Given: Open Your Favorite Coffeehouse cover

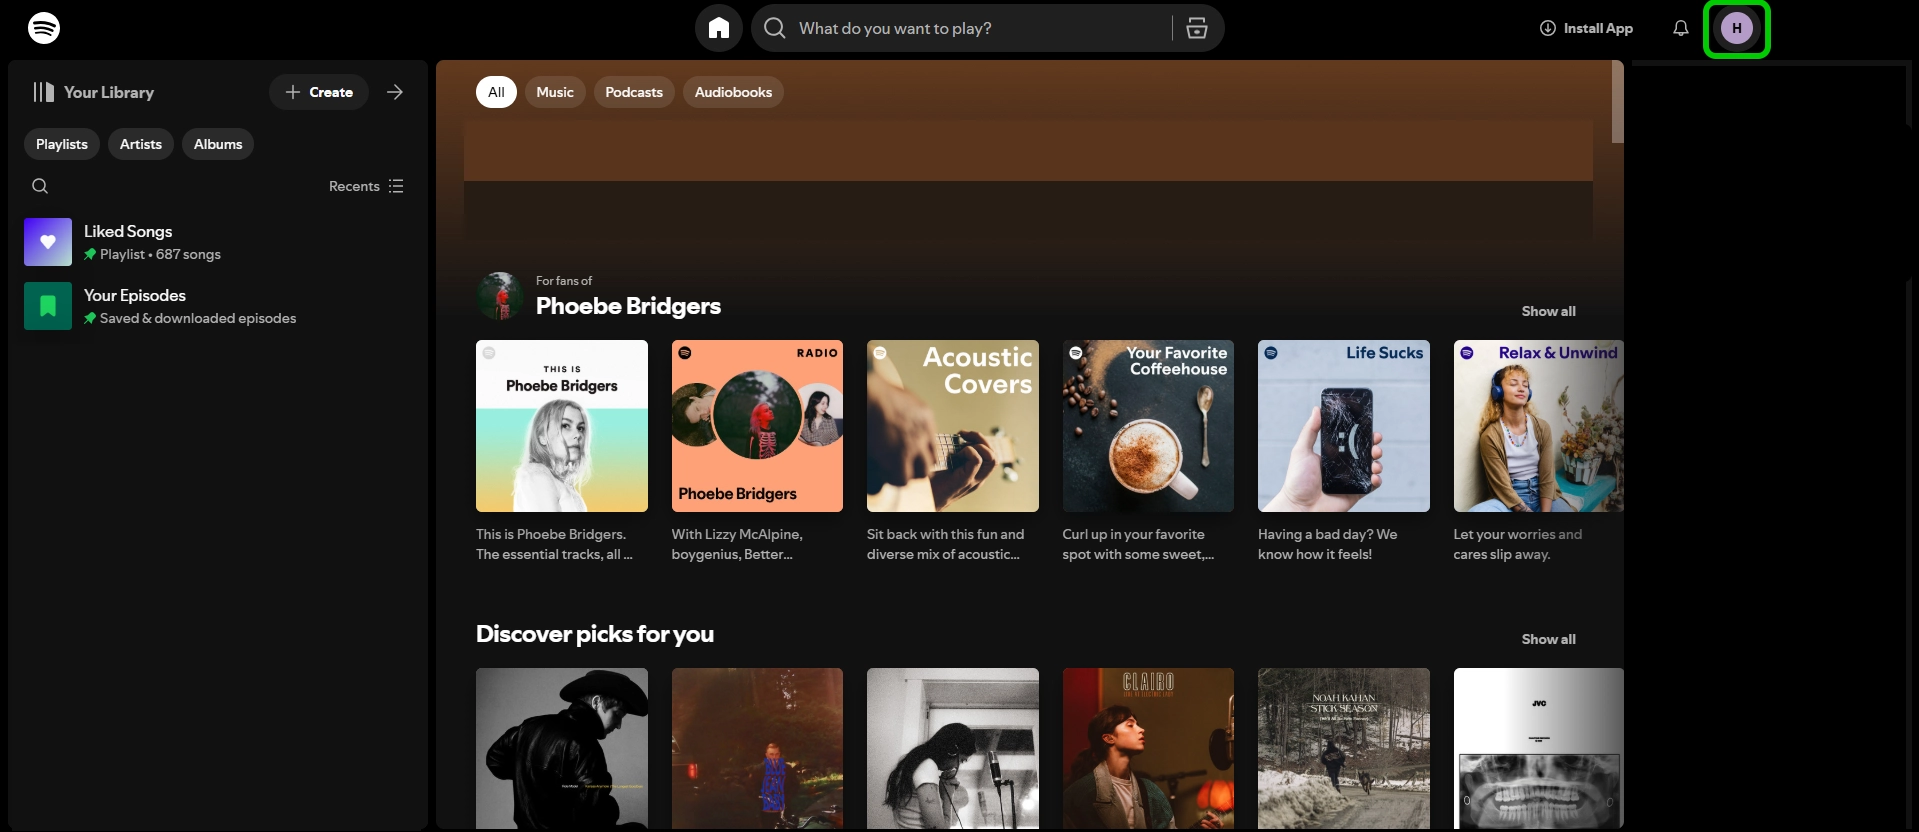Looking at the screenshot, I should [1148, 426].
